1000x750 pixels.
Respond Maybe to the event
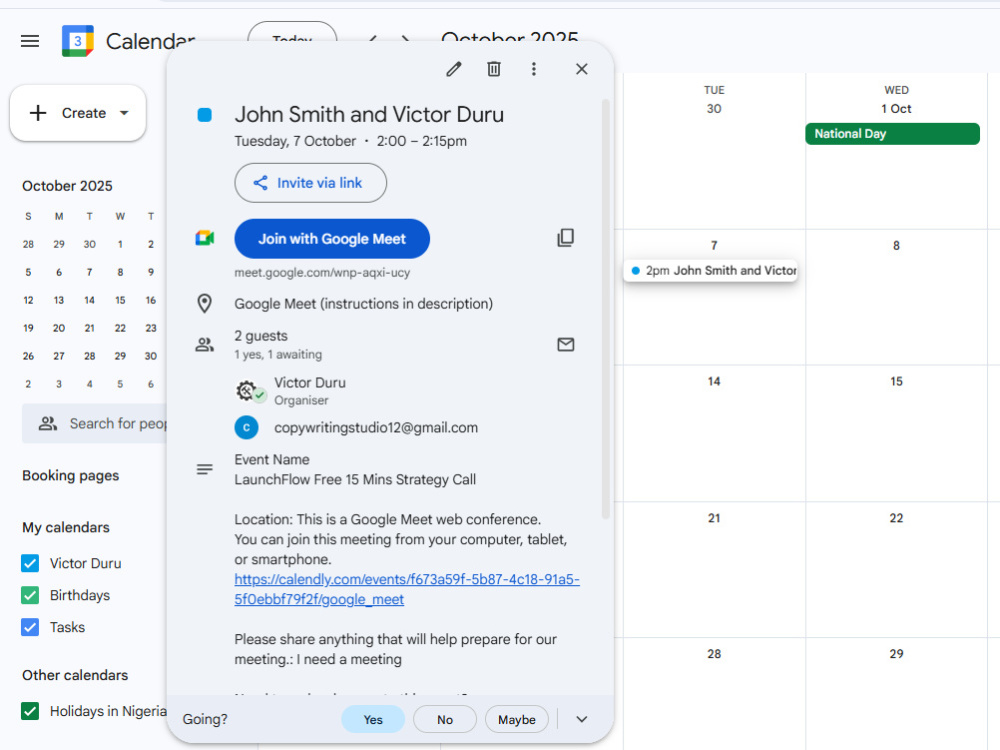(x=517, y=719)
